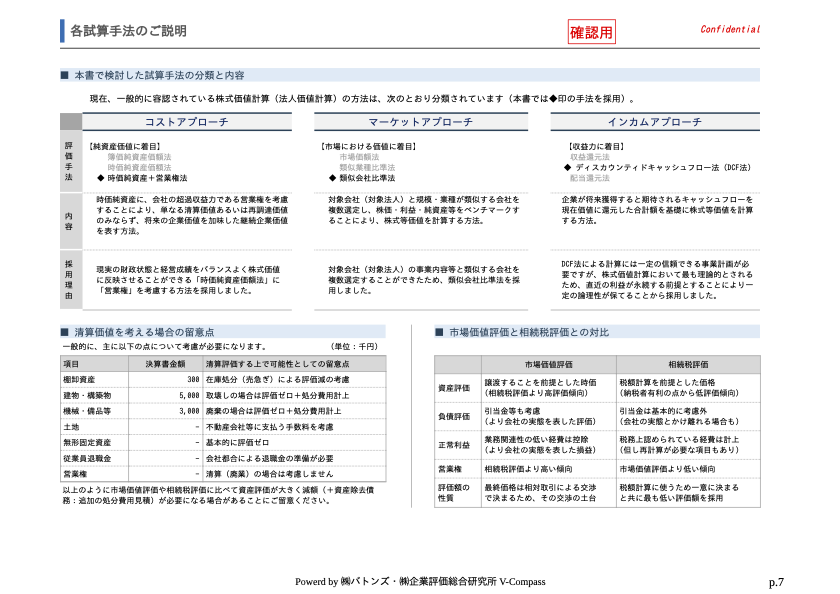Click 営業権 in the liquidation table
The image size is (840, 594).
coord(75,474)
